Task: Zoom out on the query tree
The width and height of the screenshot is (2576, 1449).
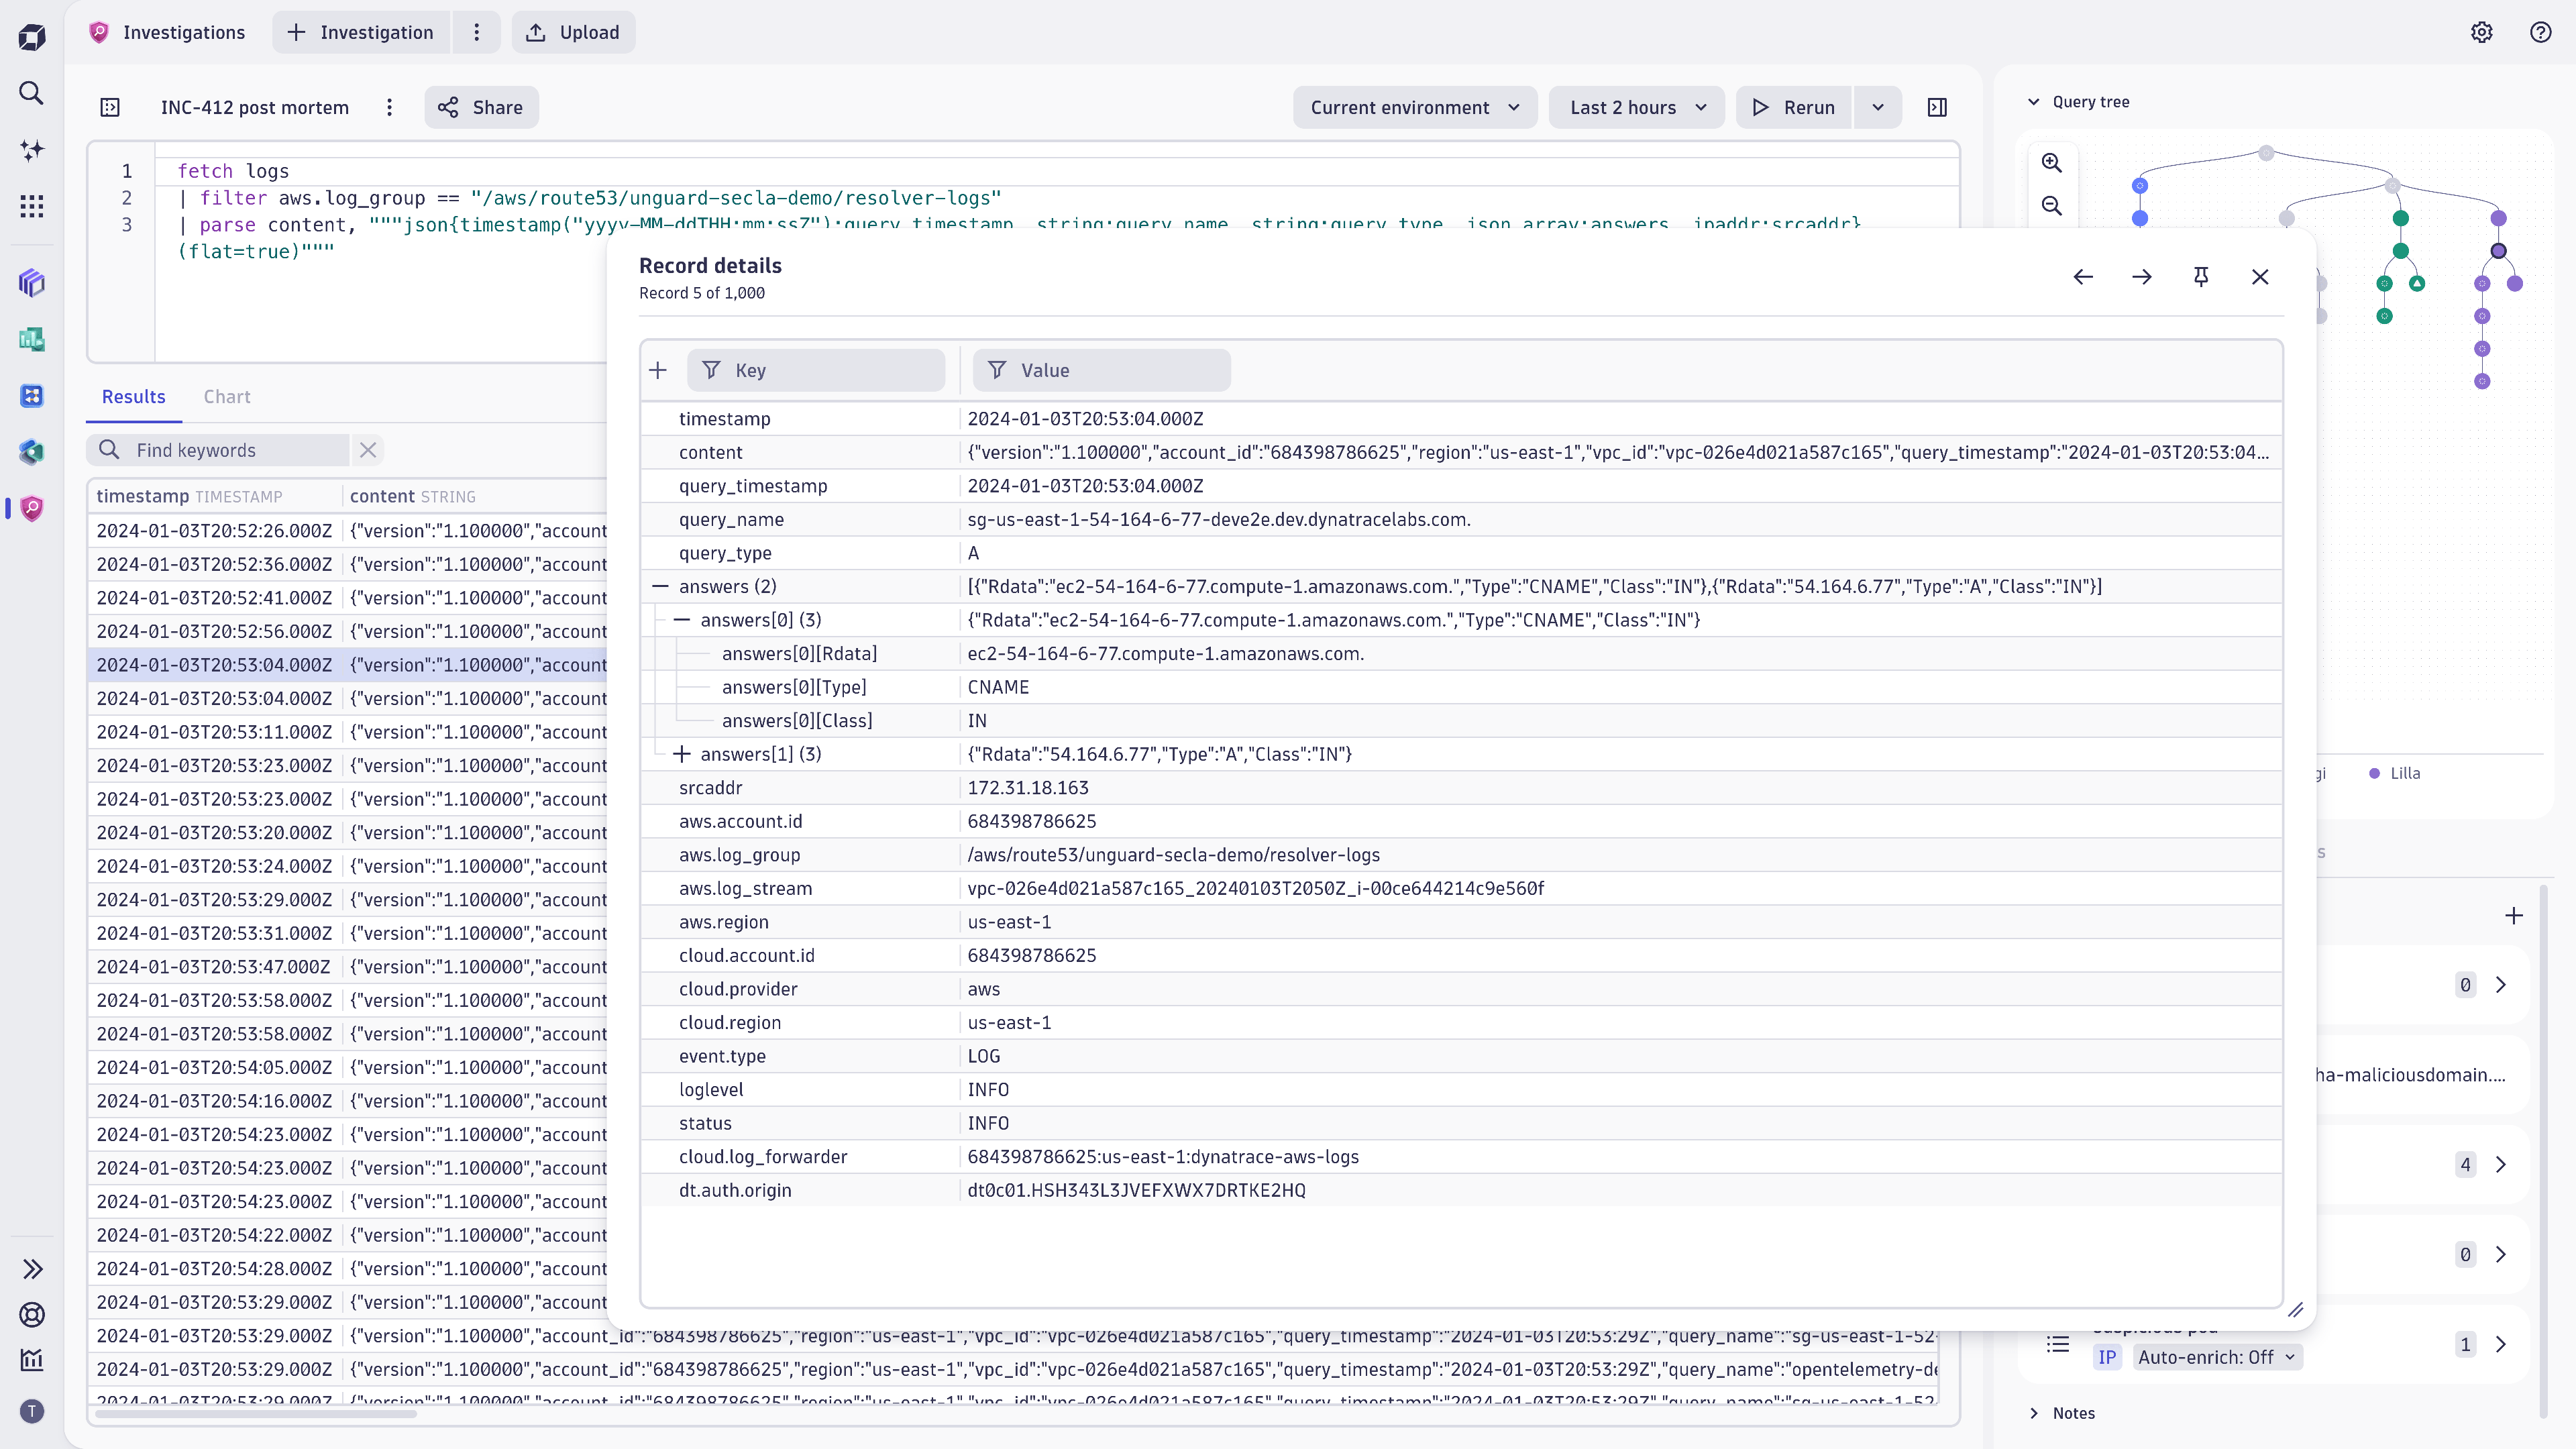Action: pos(2052,206)
